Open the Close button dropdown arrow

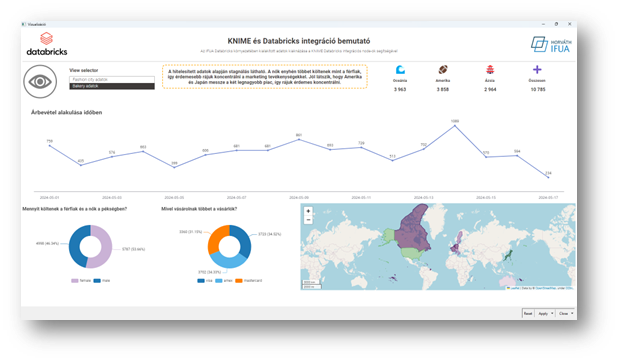coord(572,313)
